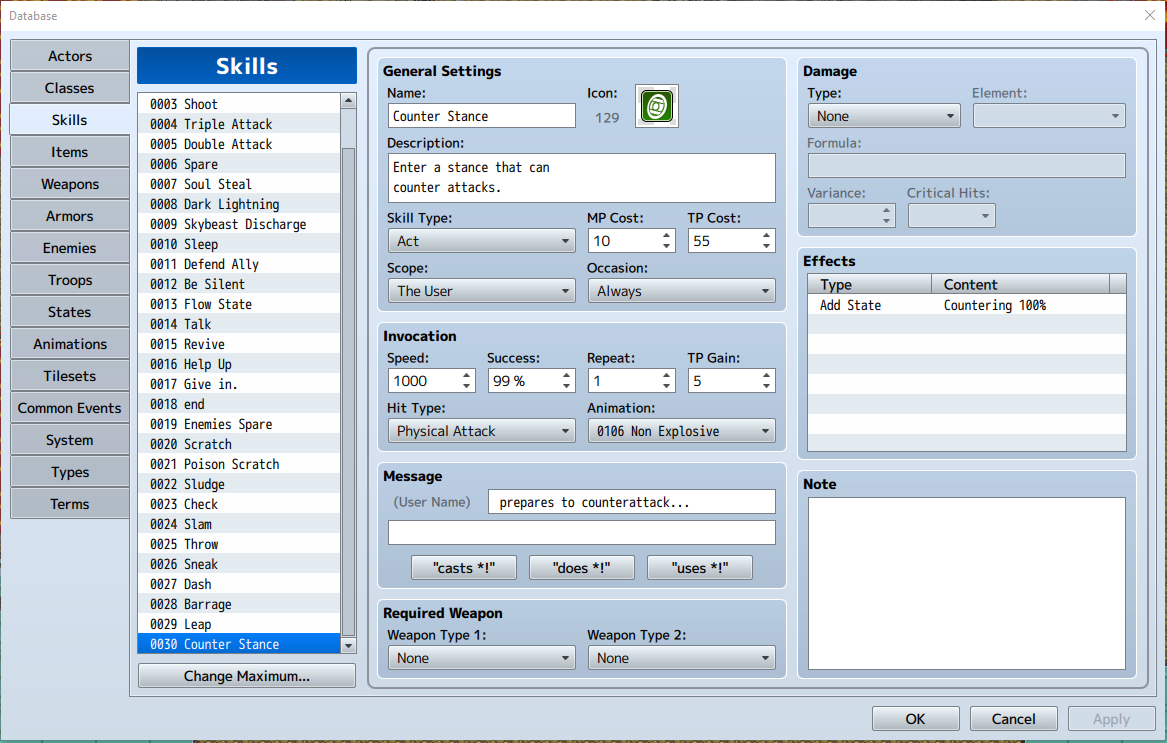Switch to the States tab
Image resolution: width=1167 pixels, height=743 pixels.
(70, 312)
